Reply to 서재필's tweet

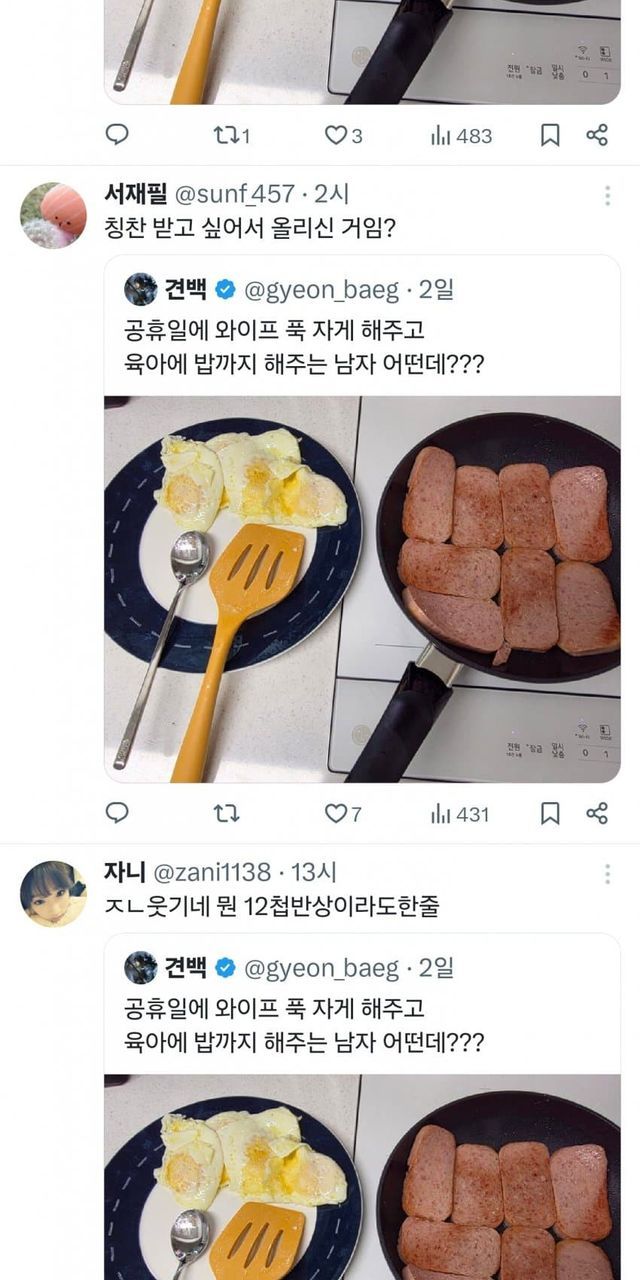[x=117, y=814]
